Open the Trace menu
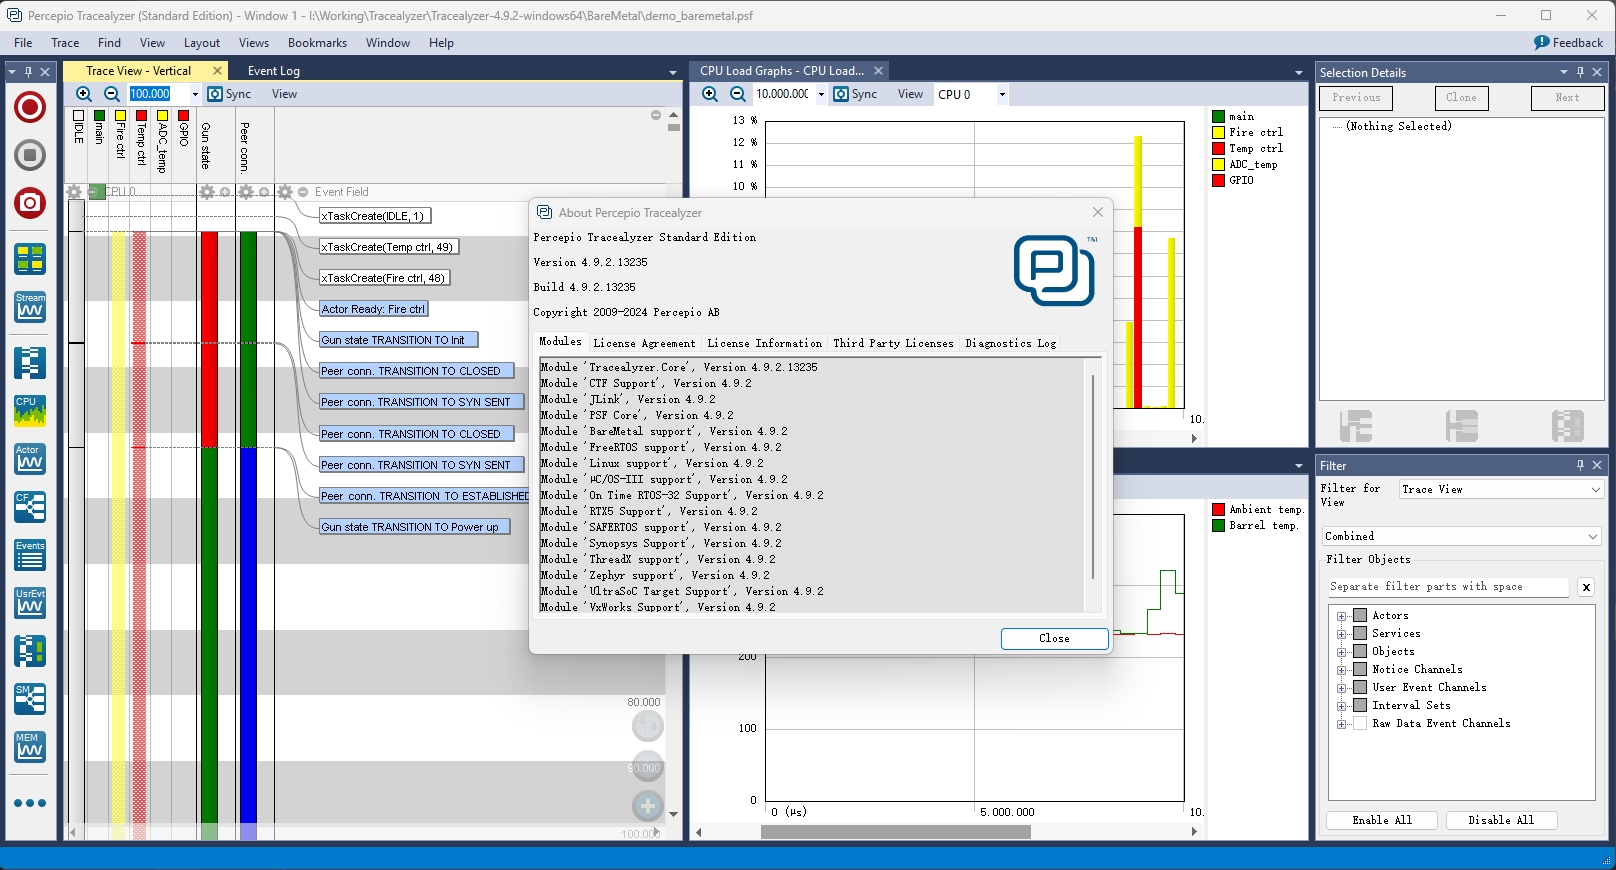The image size is (1616, 870). pyautogui.click(x=65, y=43)
